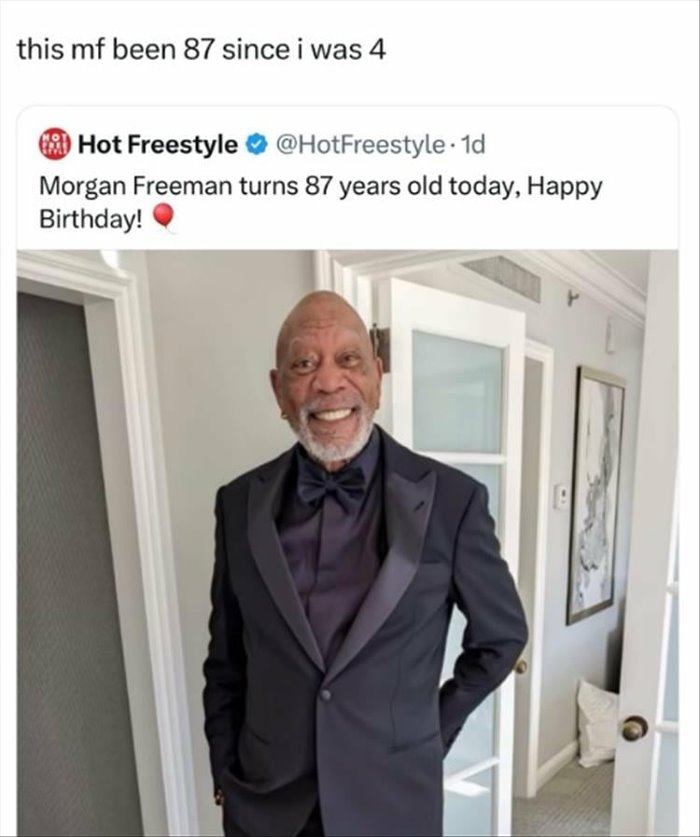The width and height of the screenshot is (700, 837).
Task: Open the Hot Freestyle display name
Action: tap(158, 146)
